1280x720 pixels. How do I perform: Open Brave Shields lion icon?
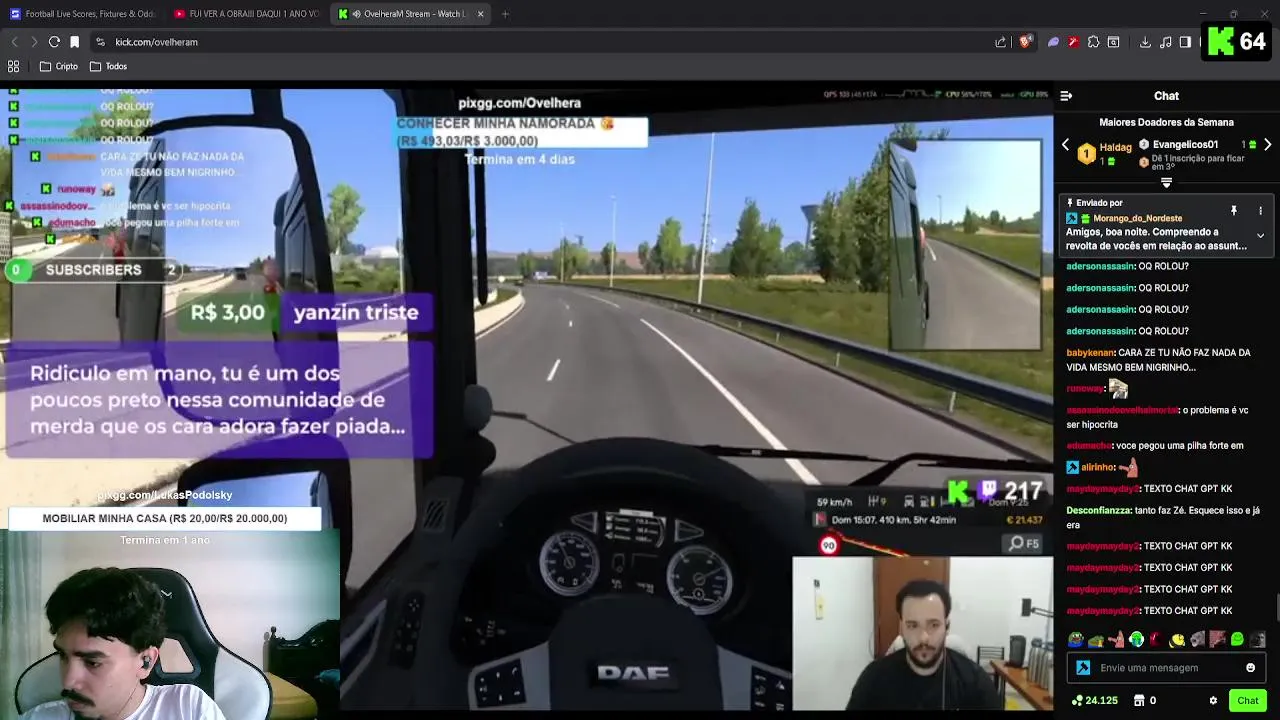coord(1025,42)
